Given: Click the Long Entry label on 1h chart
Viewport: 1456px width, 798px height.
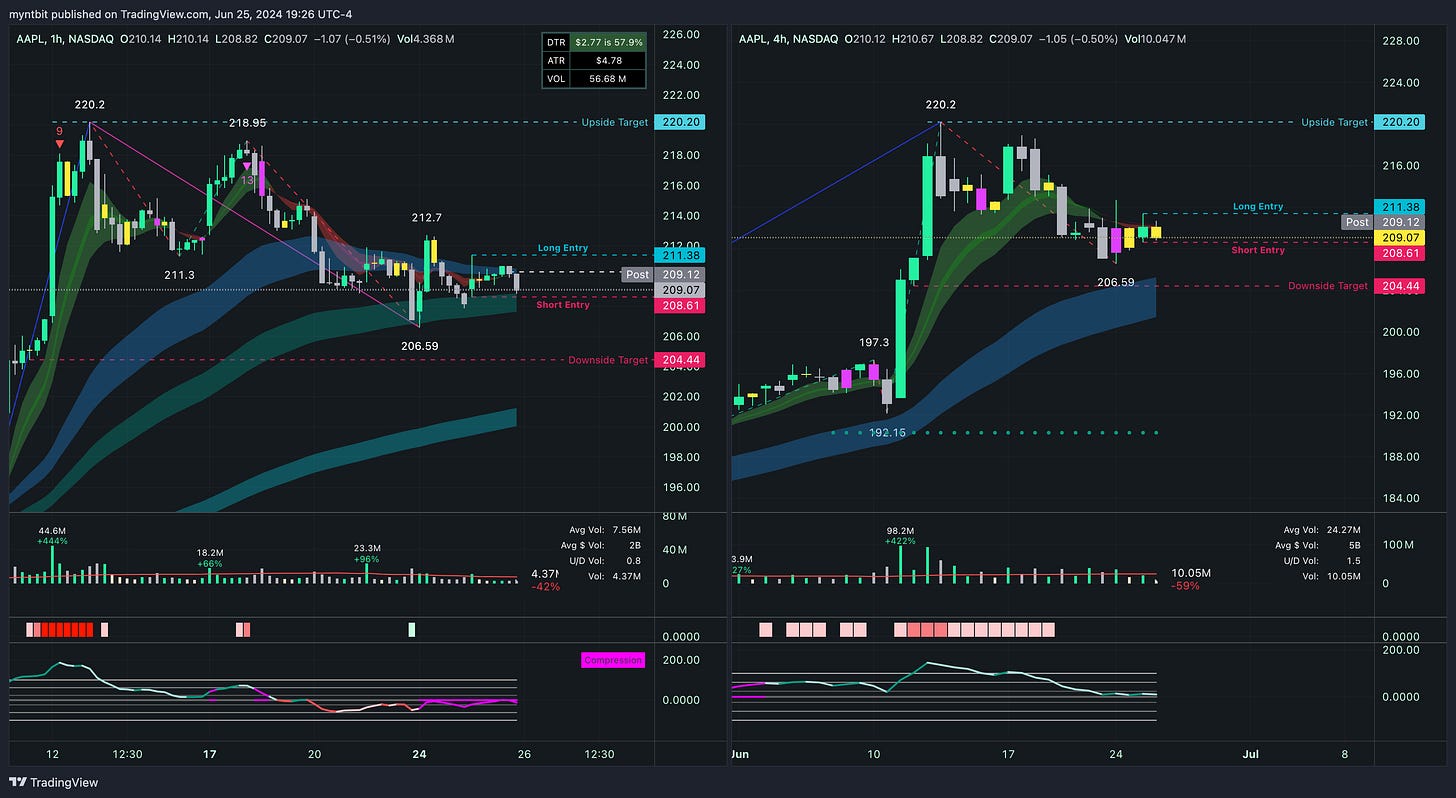Looking at the screenshot, I should [563, 248].
